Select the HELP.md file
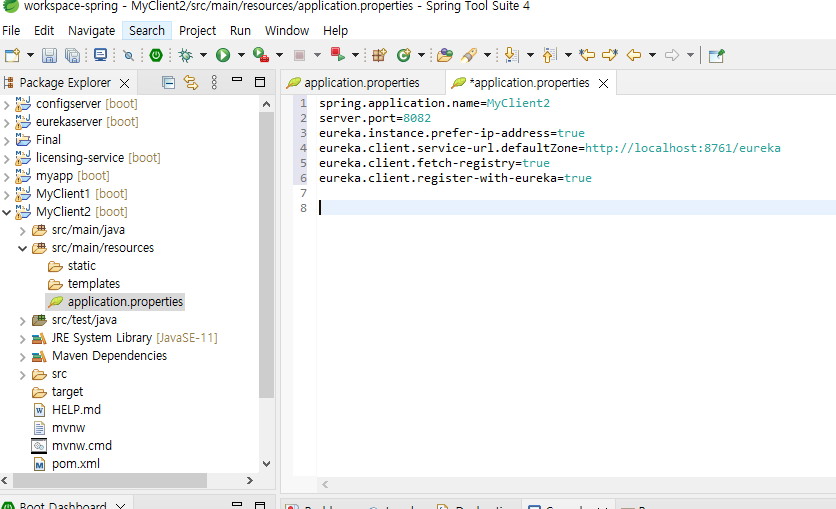The width and height of the screenshot is (836, 509). coord(76,410)
